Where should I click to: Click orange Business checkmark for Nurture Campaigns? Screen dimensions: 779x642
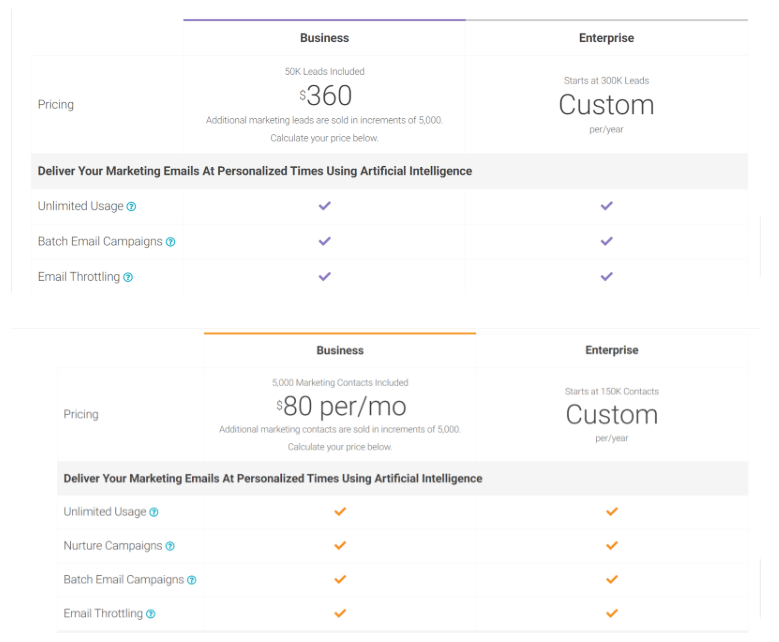click(340, 546)
